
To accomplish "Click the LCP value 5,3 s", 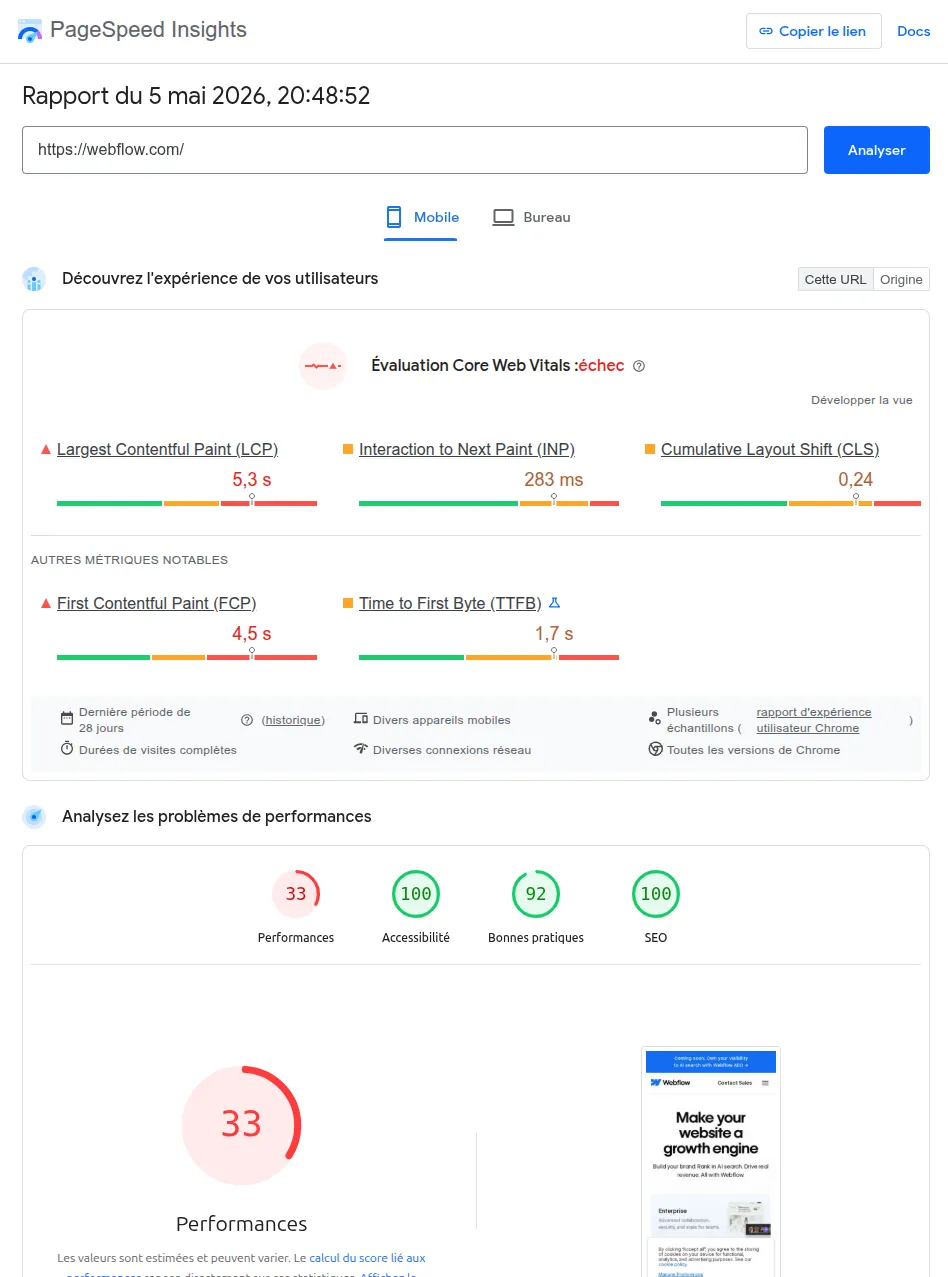I will pyautogui.click(x=252, y=480).
